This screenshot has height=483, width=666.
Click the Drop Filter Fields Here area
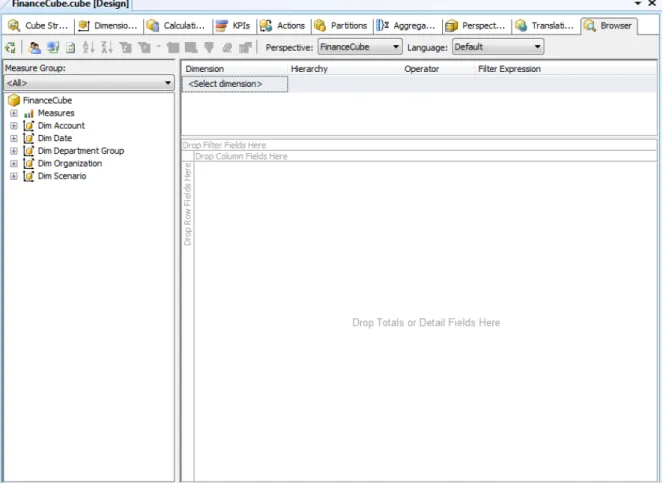pyautogui.click(x=419, y=145)
